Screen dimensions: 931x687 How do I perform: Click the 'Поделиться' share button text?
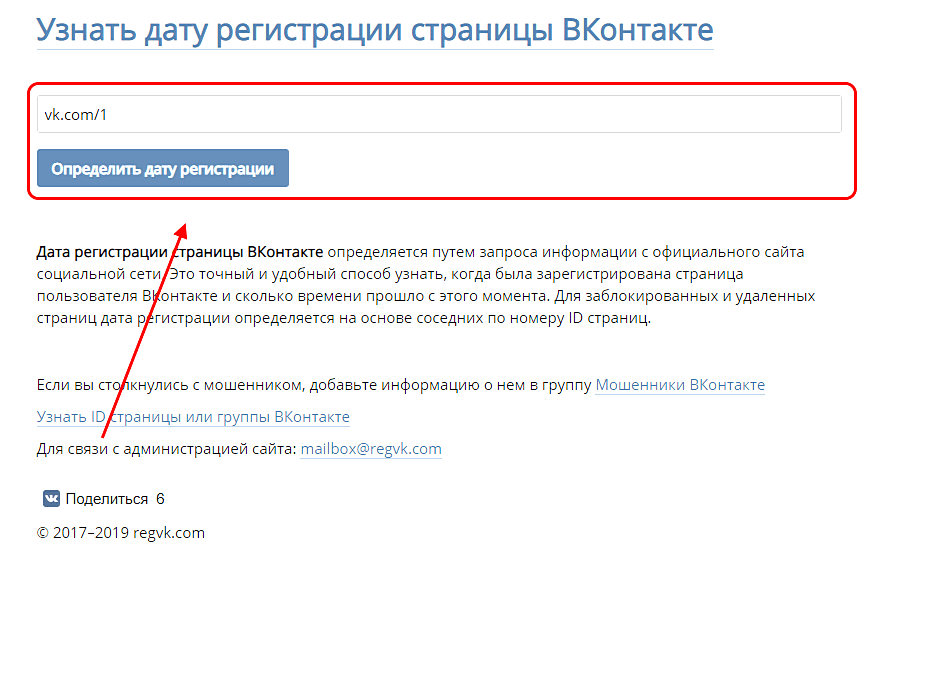coord(107,499)
